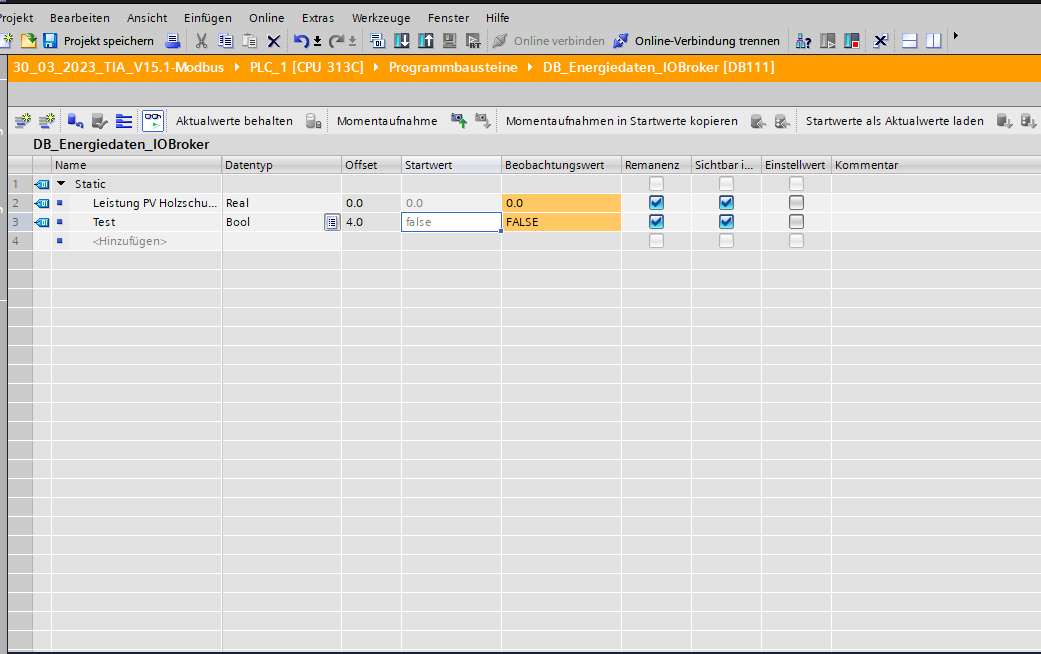This screenshot has width=1041, height=654.
Task: Click the cut scissors icon
Action: (x=201, y=41)
